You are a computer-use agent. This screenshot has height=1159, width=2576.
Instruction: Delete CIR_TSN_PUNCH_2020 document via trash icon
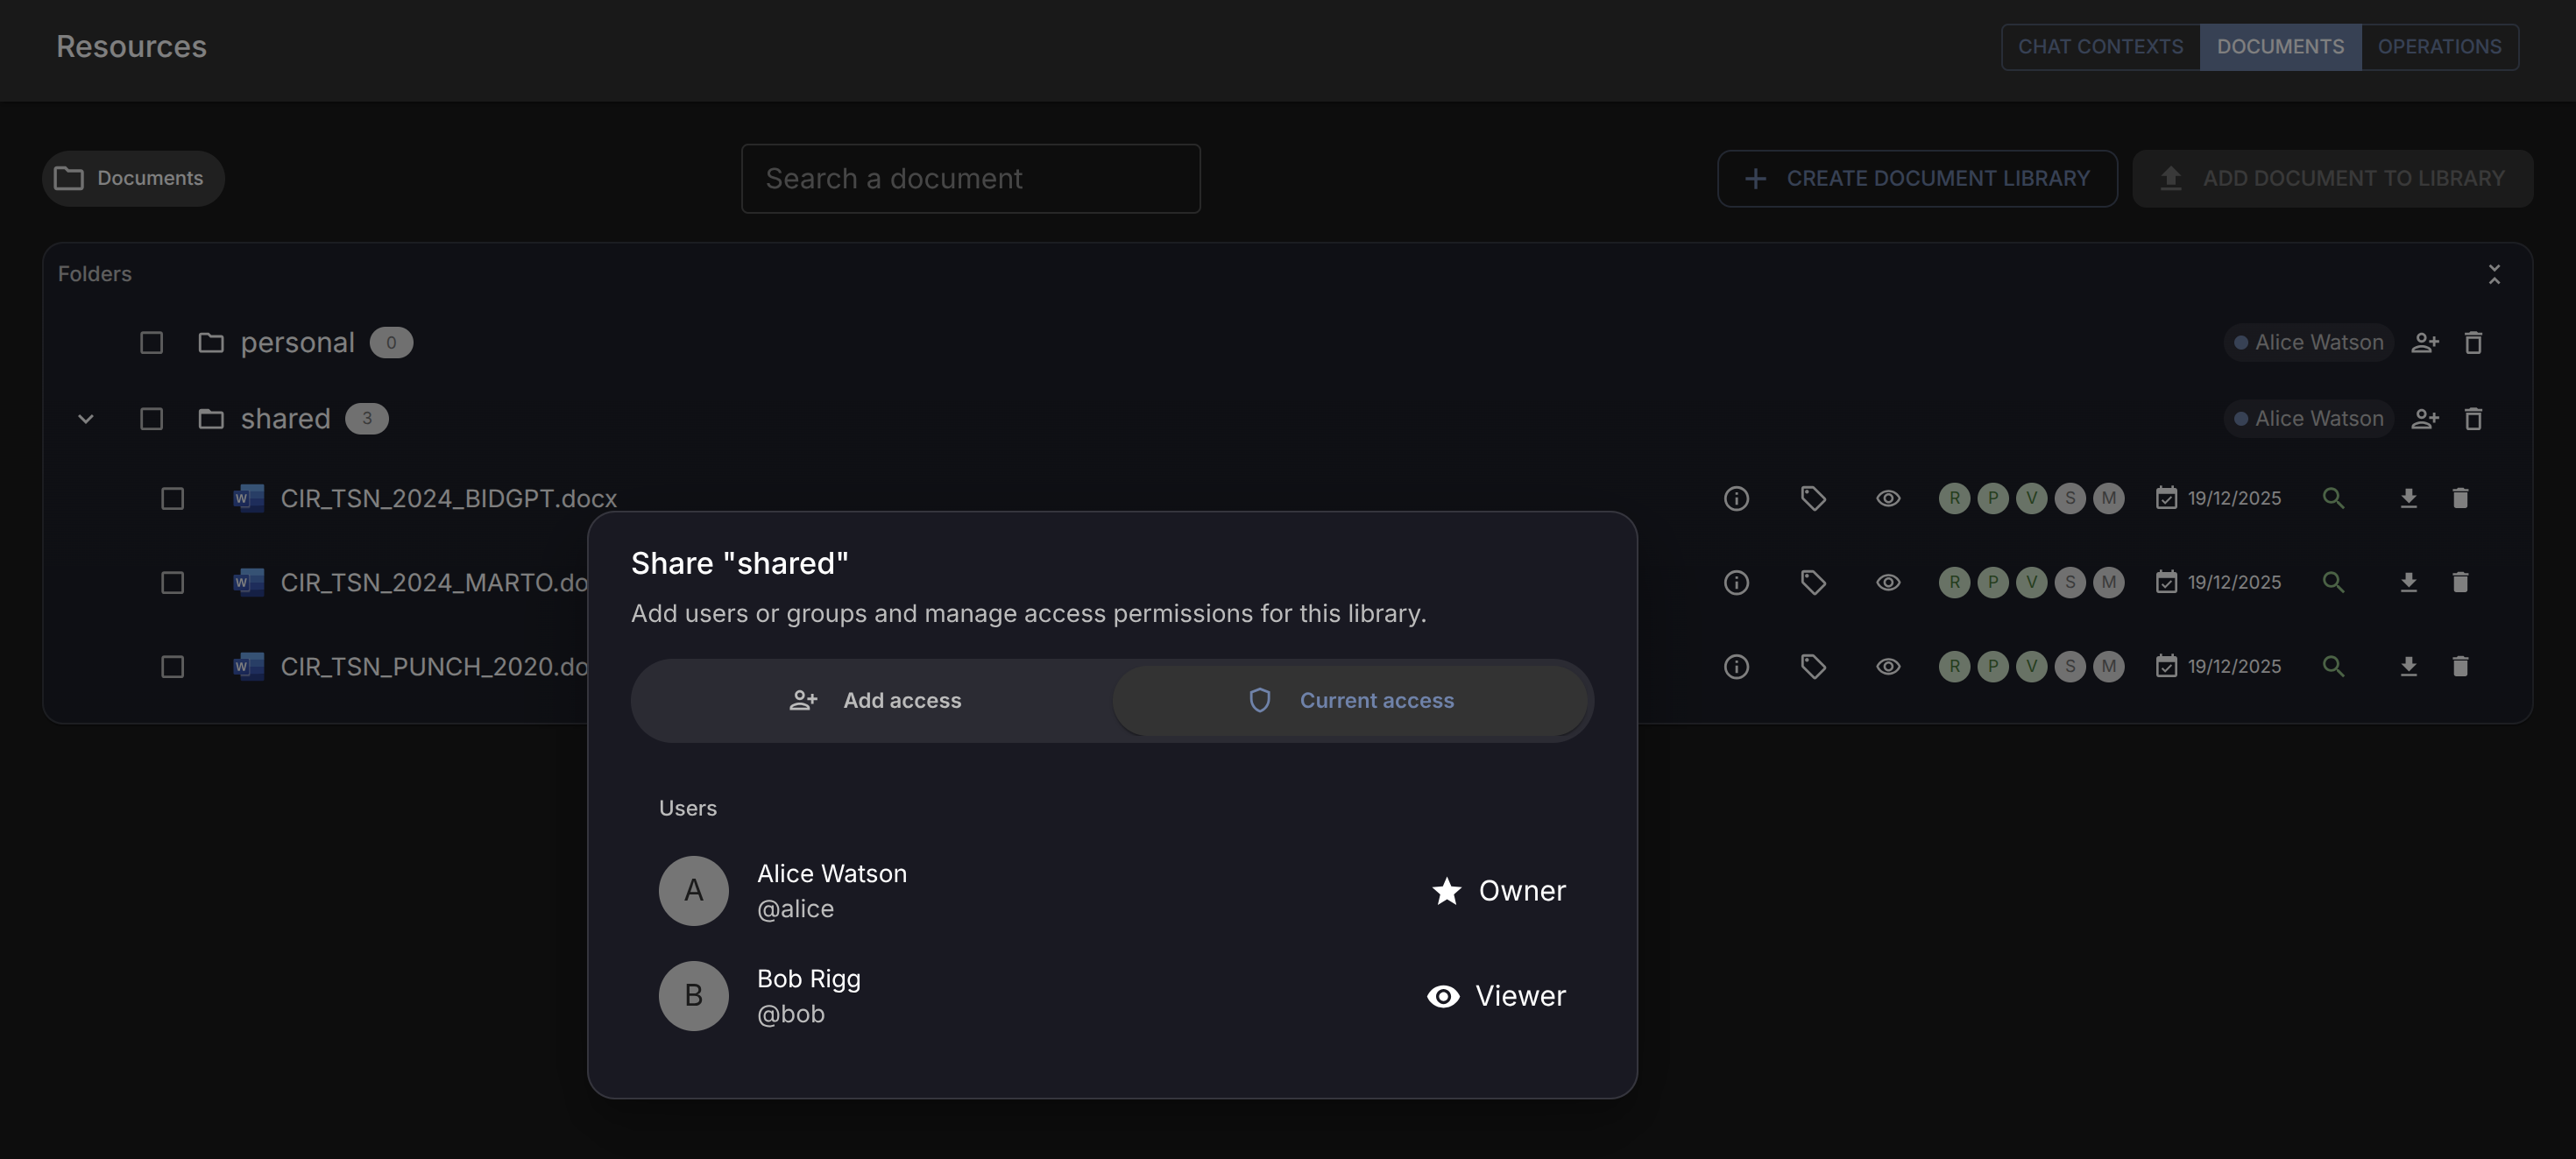tap(2460, 666)
